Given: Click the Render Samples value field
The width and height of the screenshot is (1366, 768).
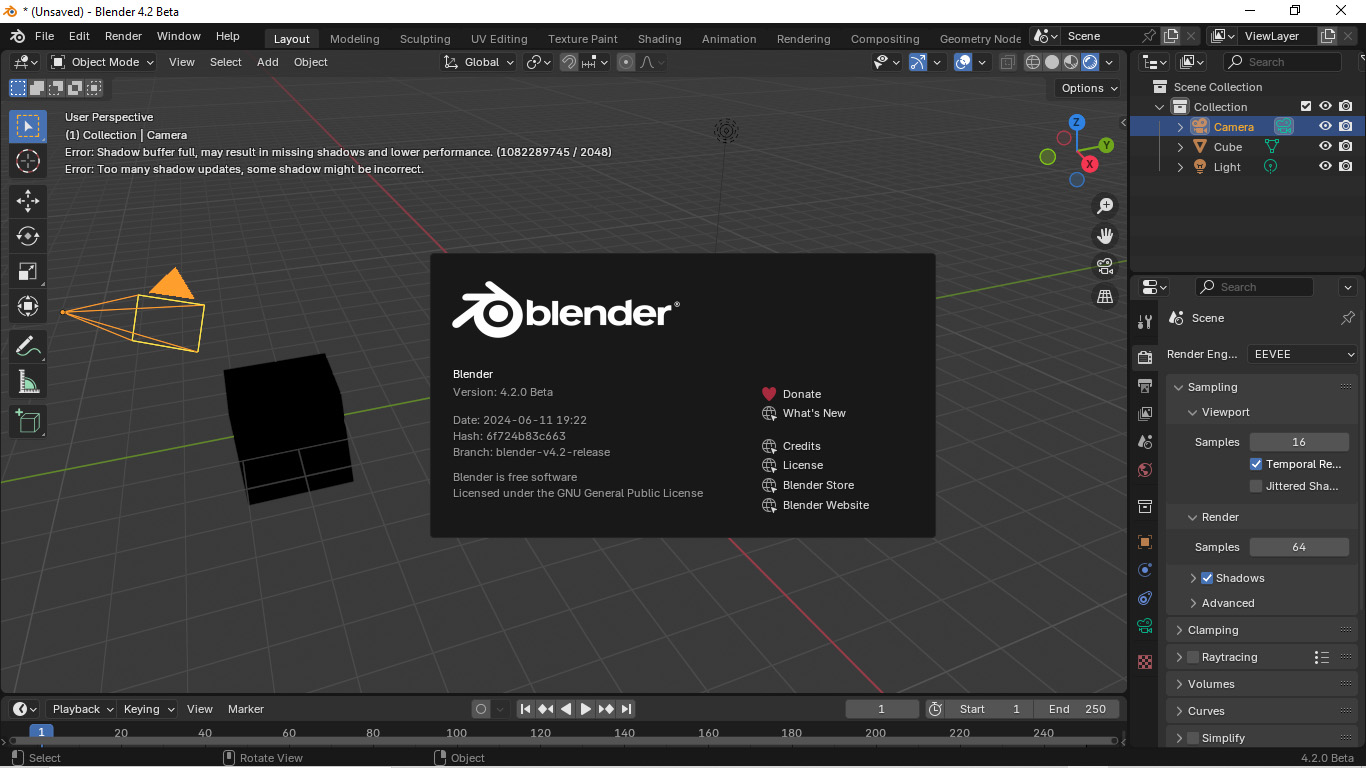Looking at the screenshot, I should (1299, 547).
